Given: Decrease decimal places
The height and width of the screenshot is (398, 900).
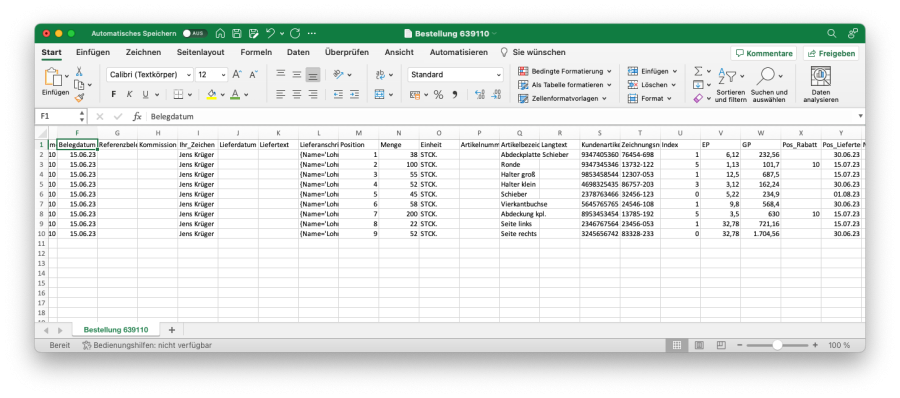Looking at the screenshot, I should (495, 95).
